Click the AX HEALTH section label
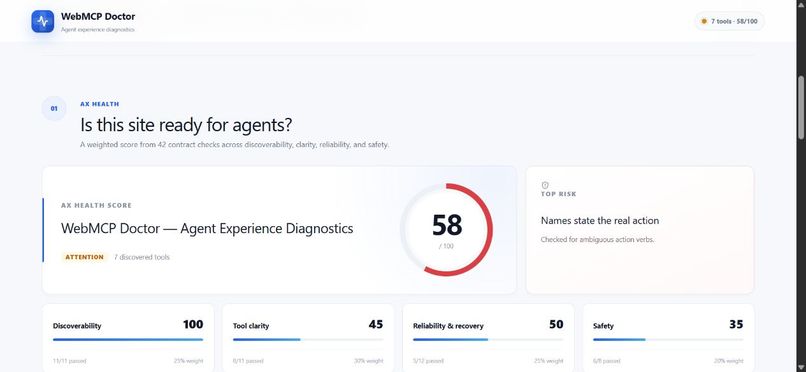806x372 pixels. click(100, 104)
